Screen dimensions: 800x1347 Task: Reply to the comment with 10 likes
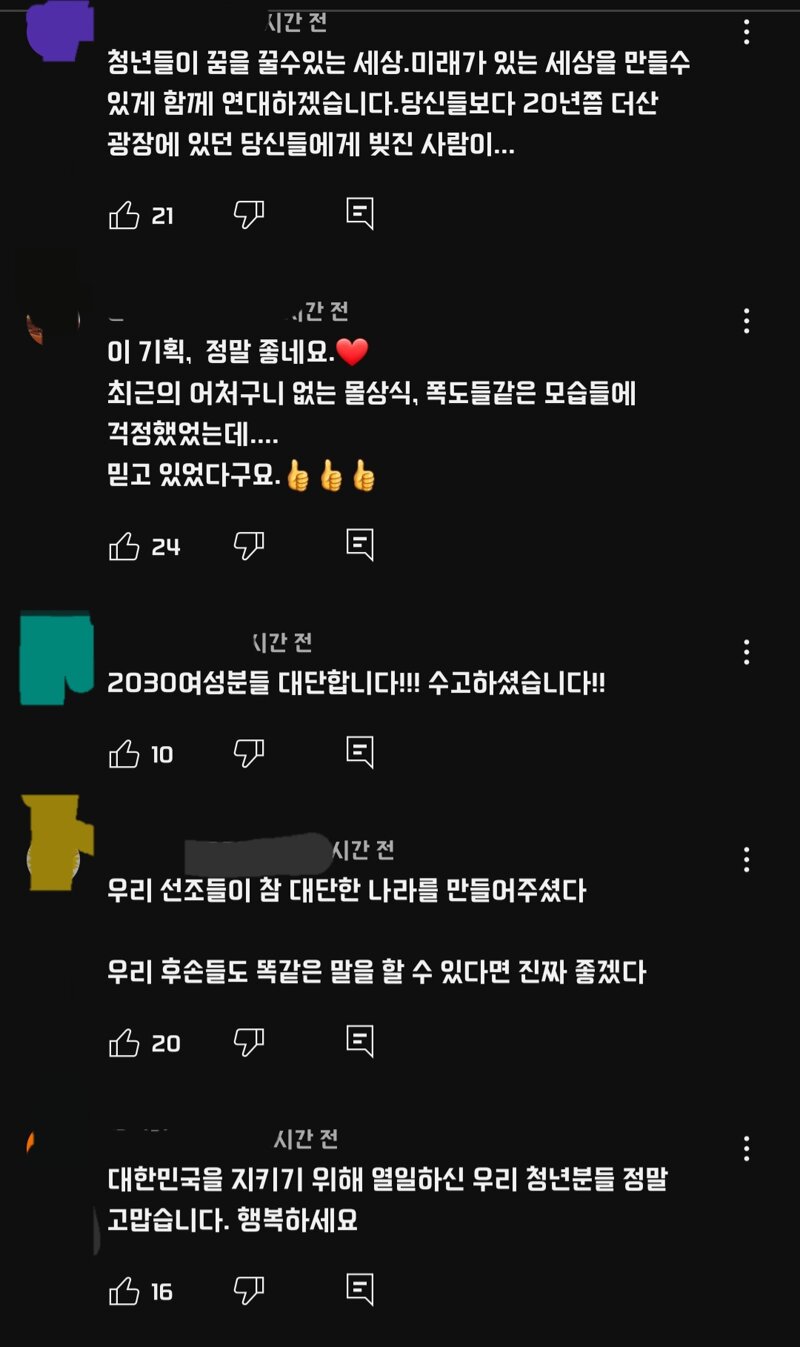[x=360, y=752]
